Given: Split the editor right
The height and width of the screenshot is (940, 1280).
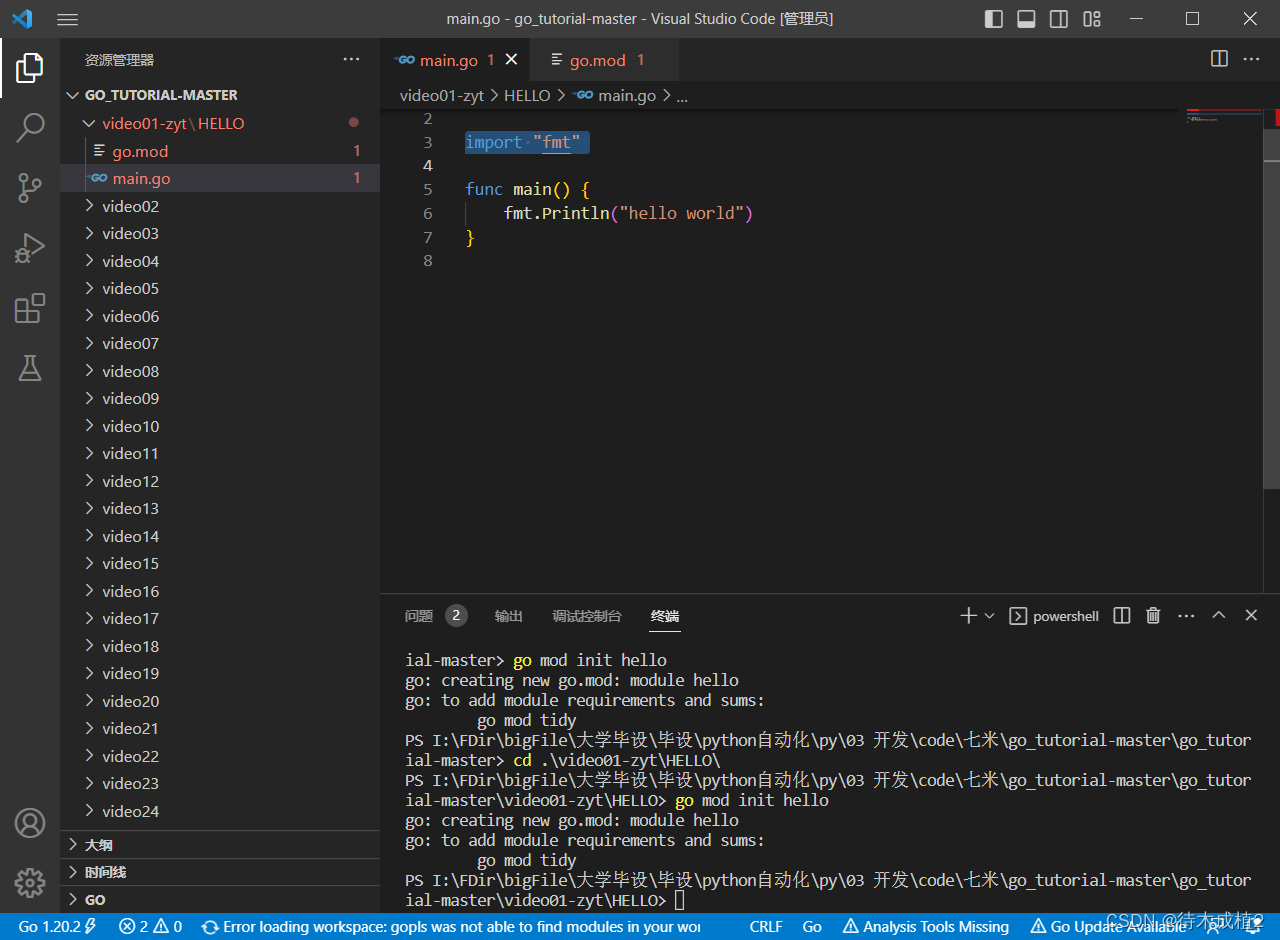Looking at the screenshot, I should point(1219,59).
